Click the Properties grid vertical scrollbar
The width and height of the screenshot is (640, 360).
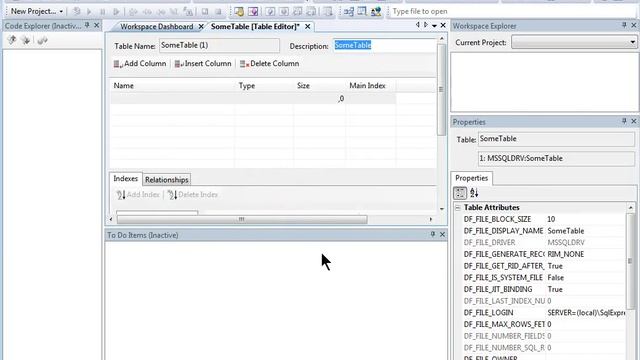tap(631, 260)
